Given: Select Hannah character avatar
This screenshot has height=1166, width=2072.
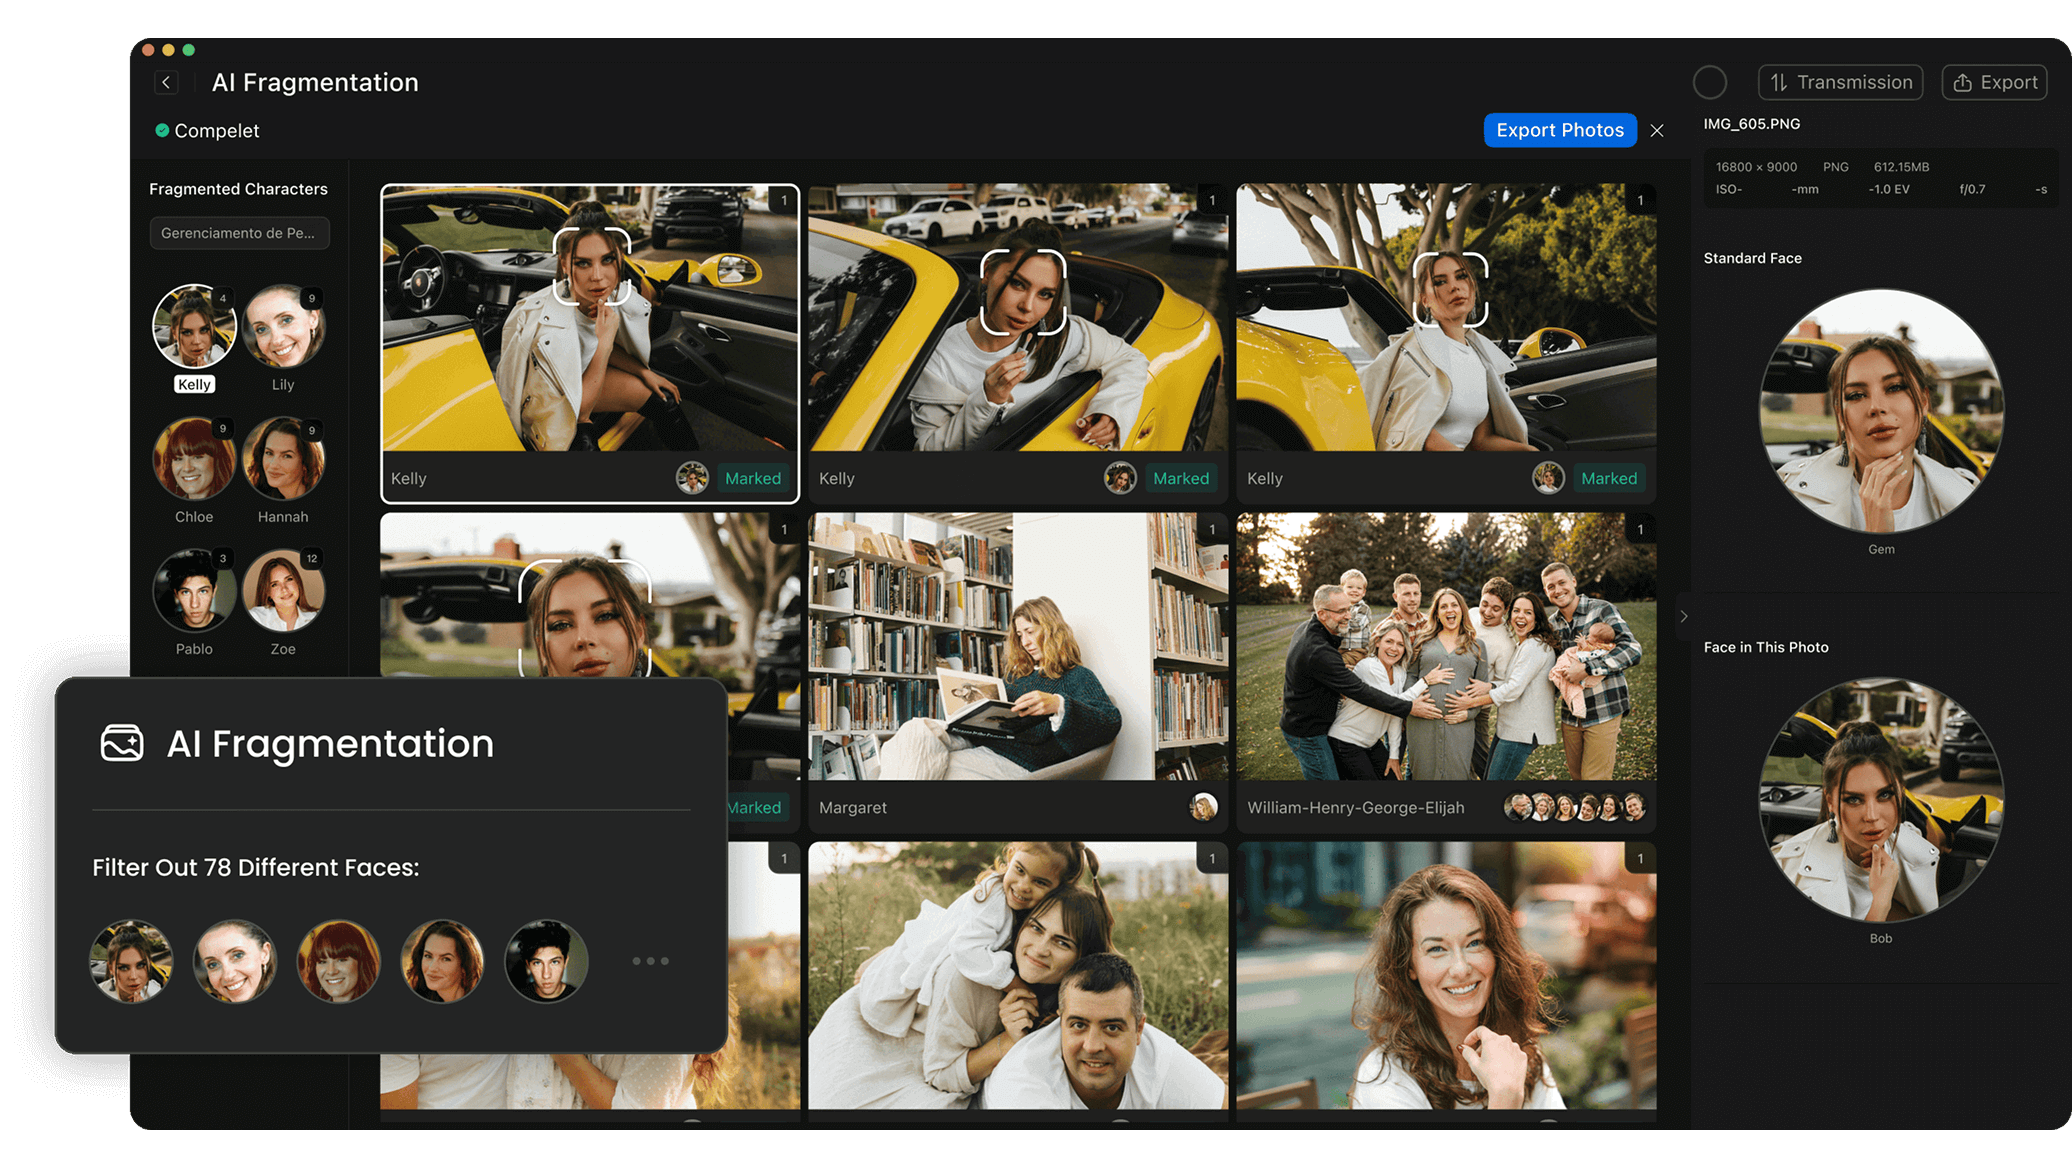Looking at the screenshot, I should 283,459.
